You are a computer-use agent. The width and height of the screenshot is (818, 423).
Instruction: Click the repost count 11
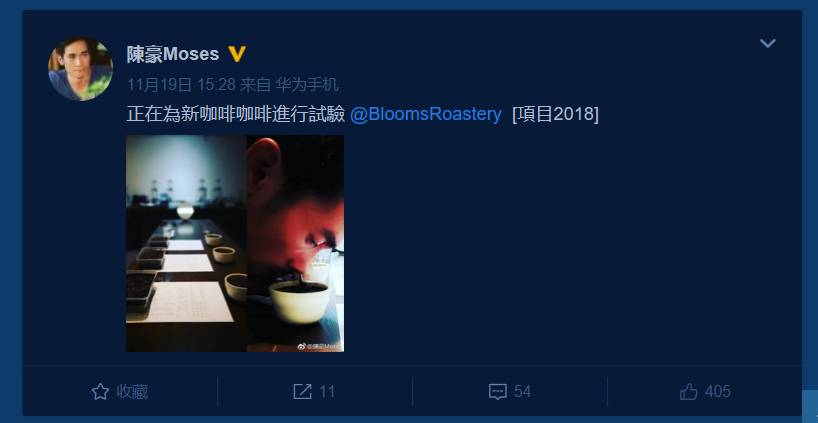click(x=327, y=392)
